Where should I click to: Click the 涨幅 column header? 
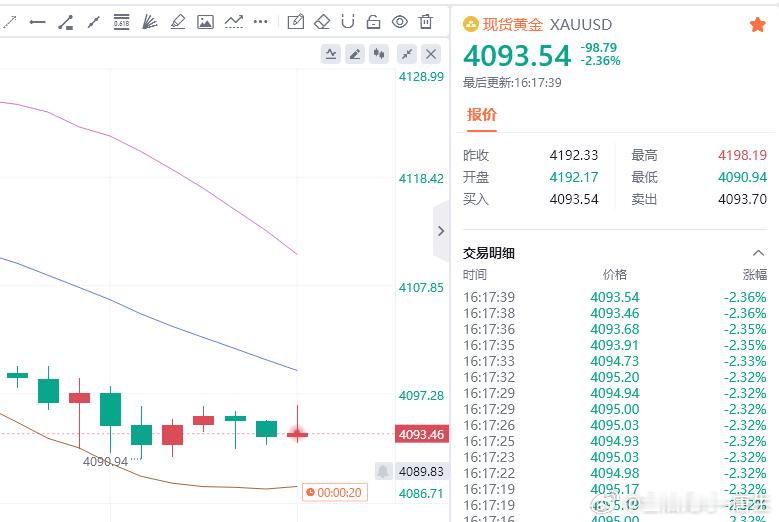tap(755, 275)
